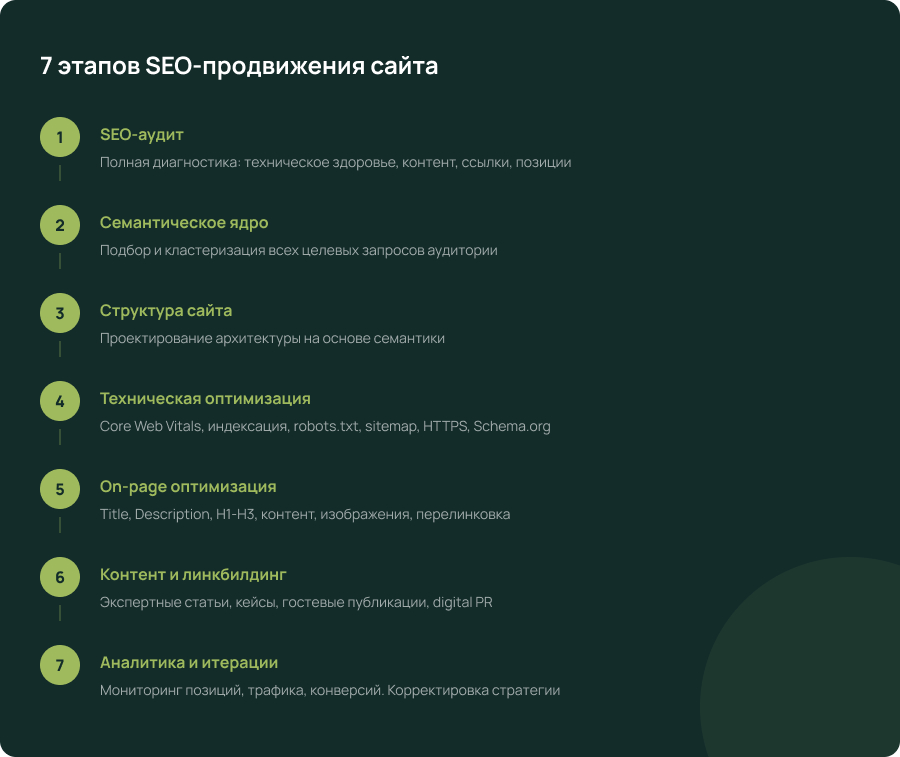Click the number 6 step circle
This screenshot has width=900, height=757.
[60, 577]
